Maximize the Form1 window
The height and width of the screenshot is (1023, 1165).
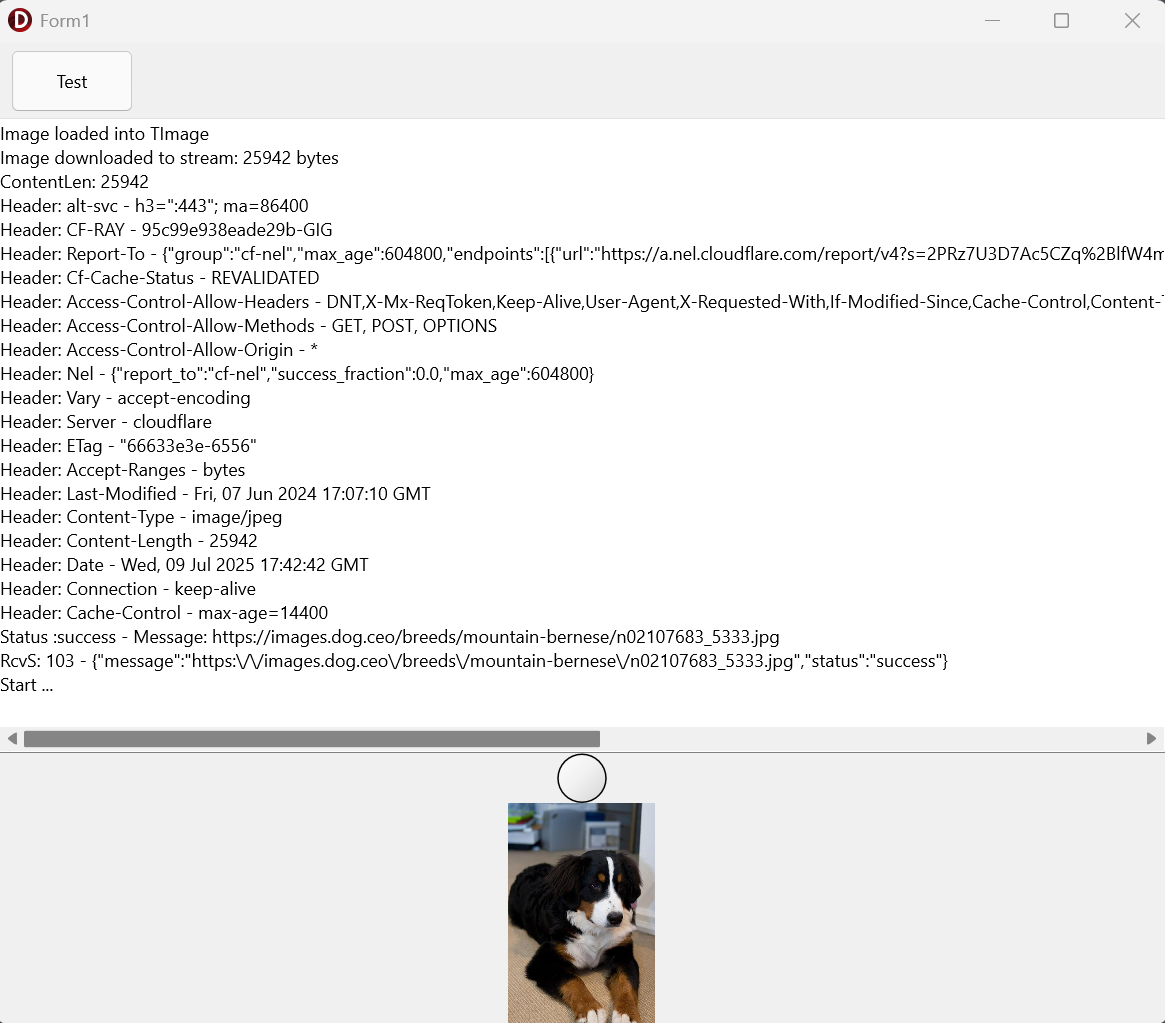[1061, 21]
